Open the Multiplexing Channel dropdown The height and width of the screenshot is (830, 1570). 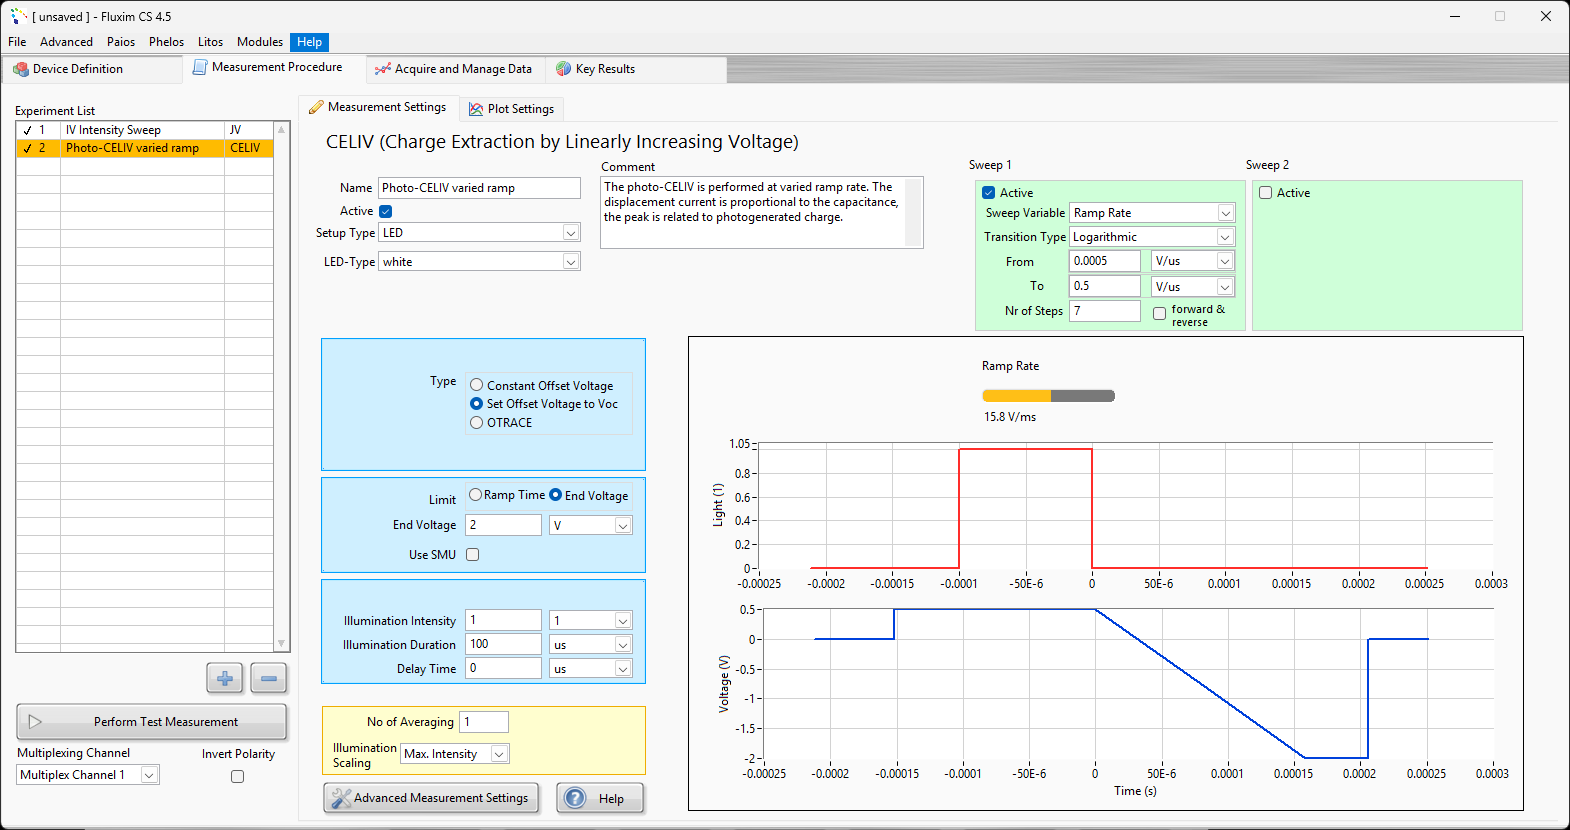149,775
